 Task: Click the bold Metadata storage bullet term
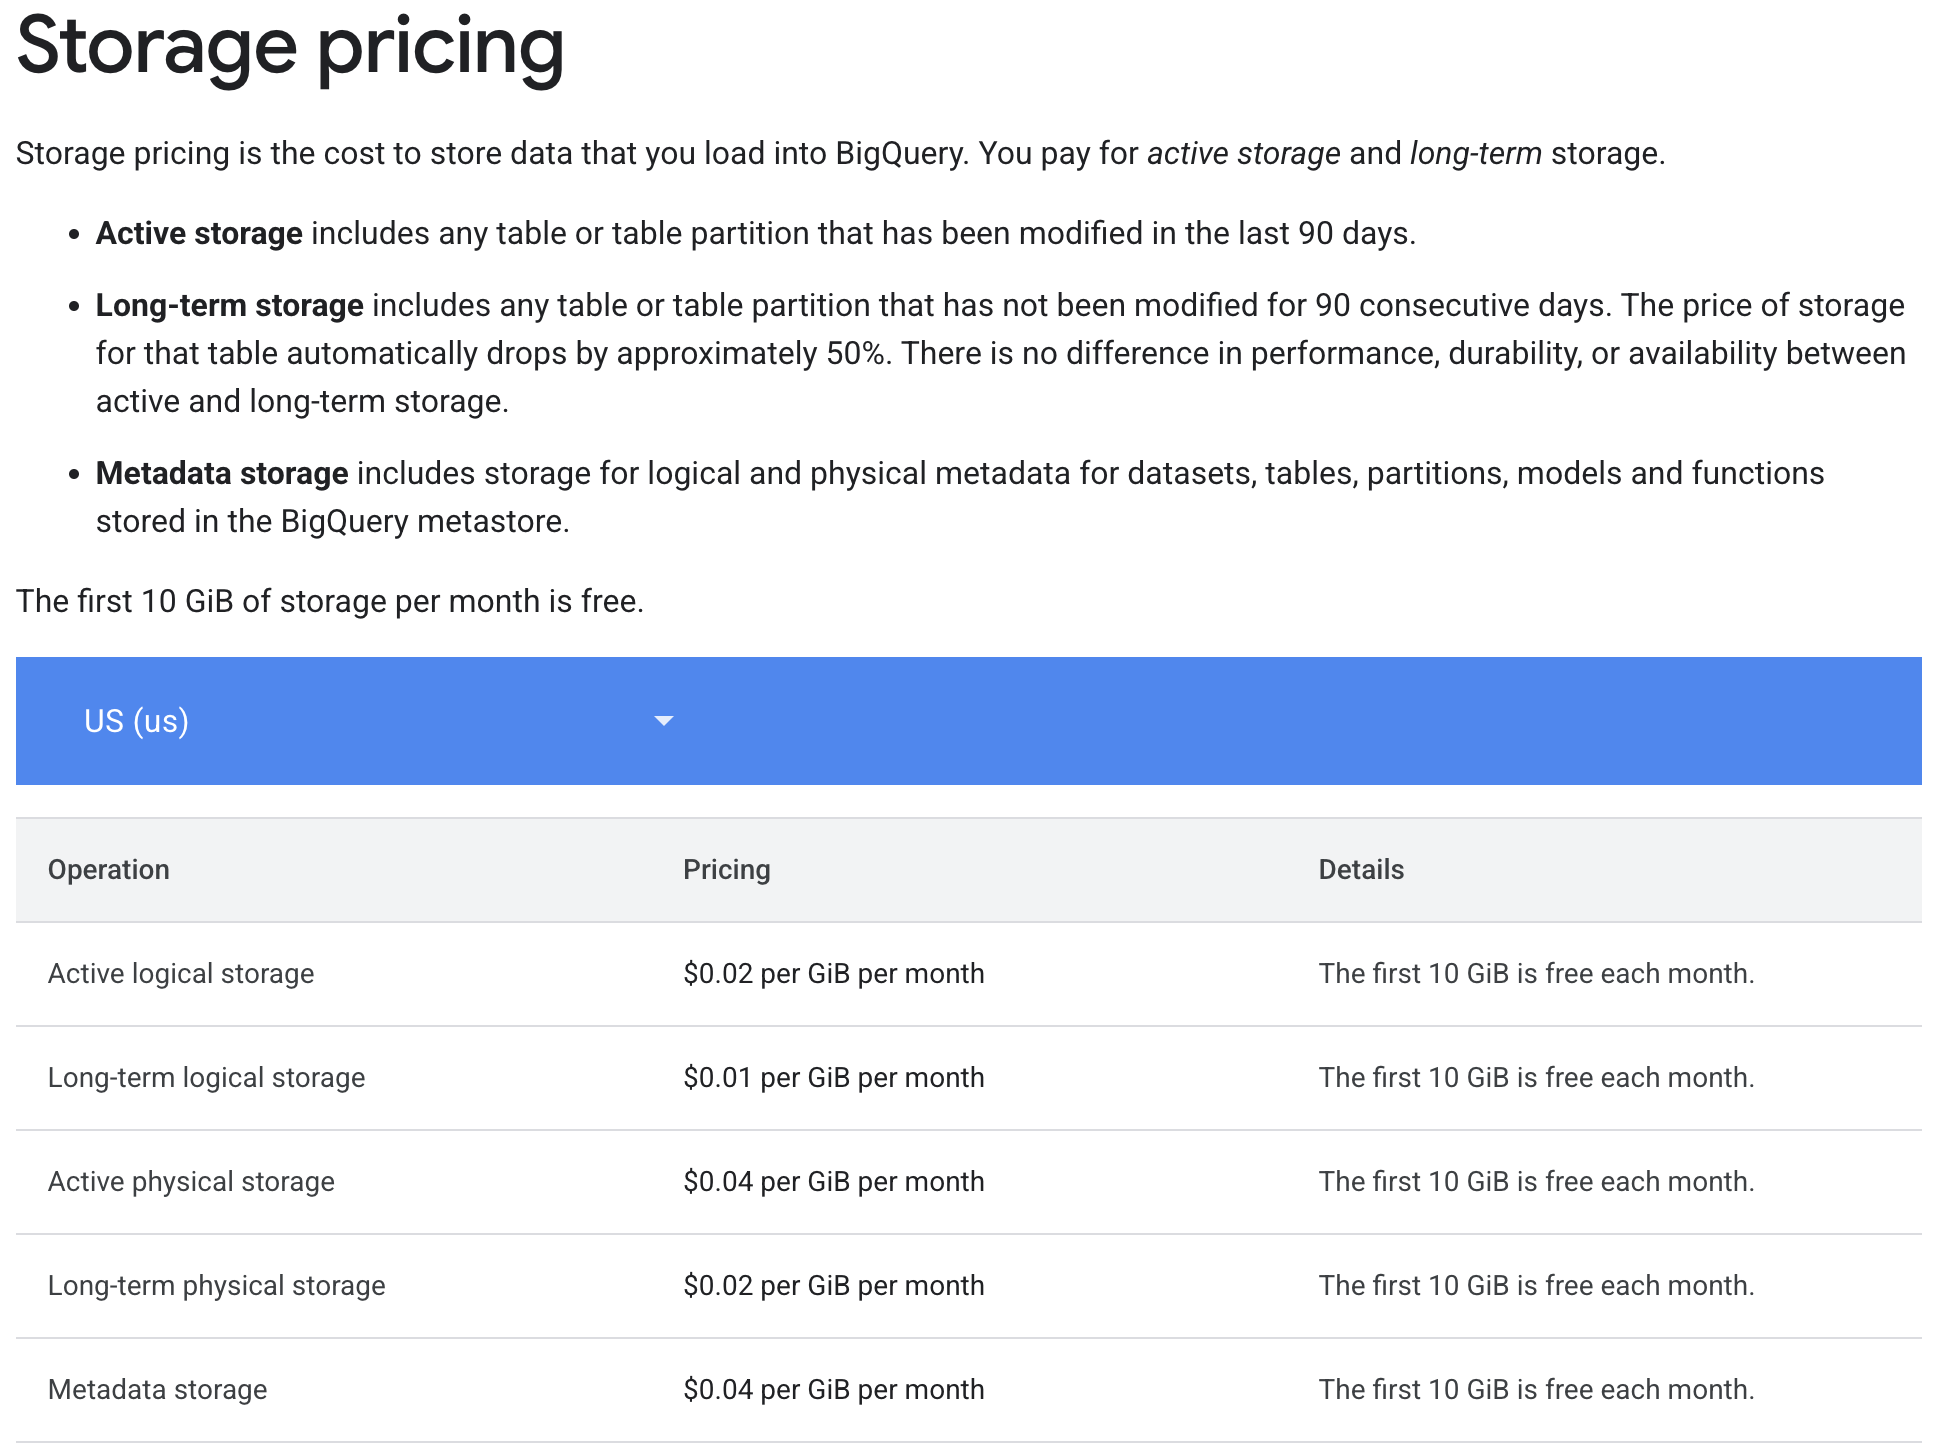pyautogui.click(x=222, y=473)
